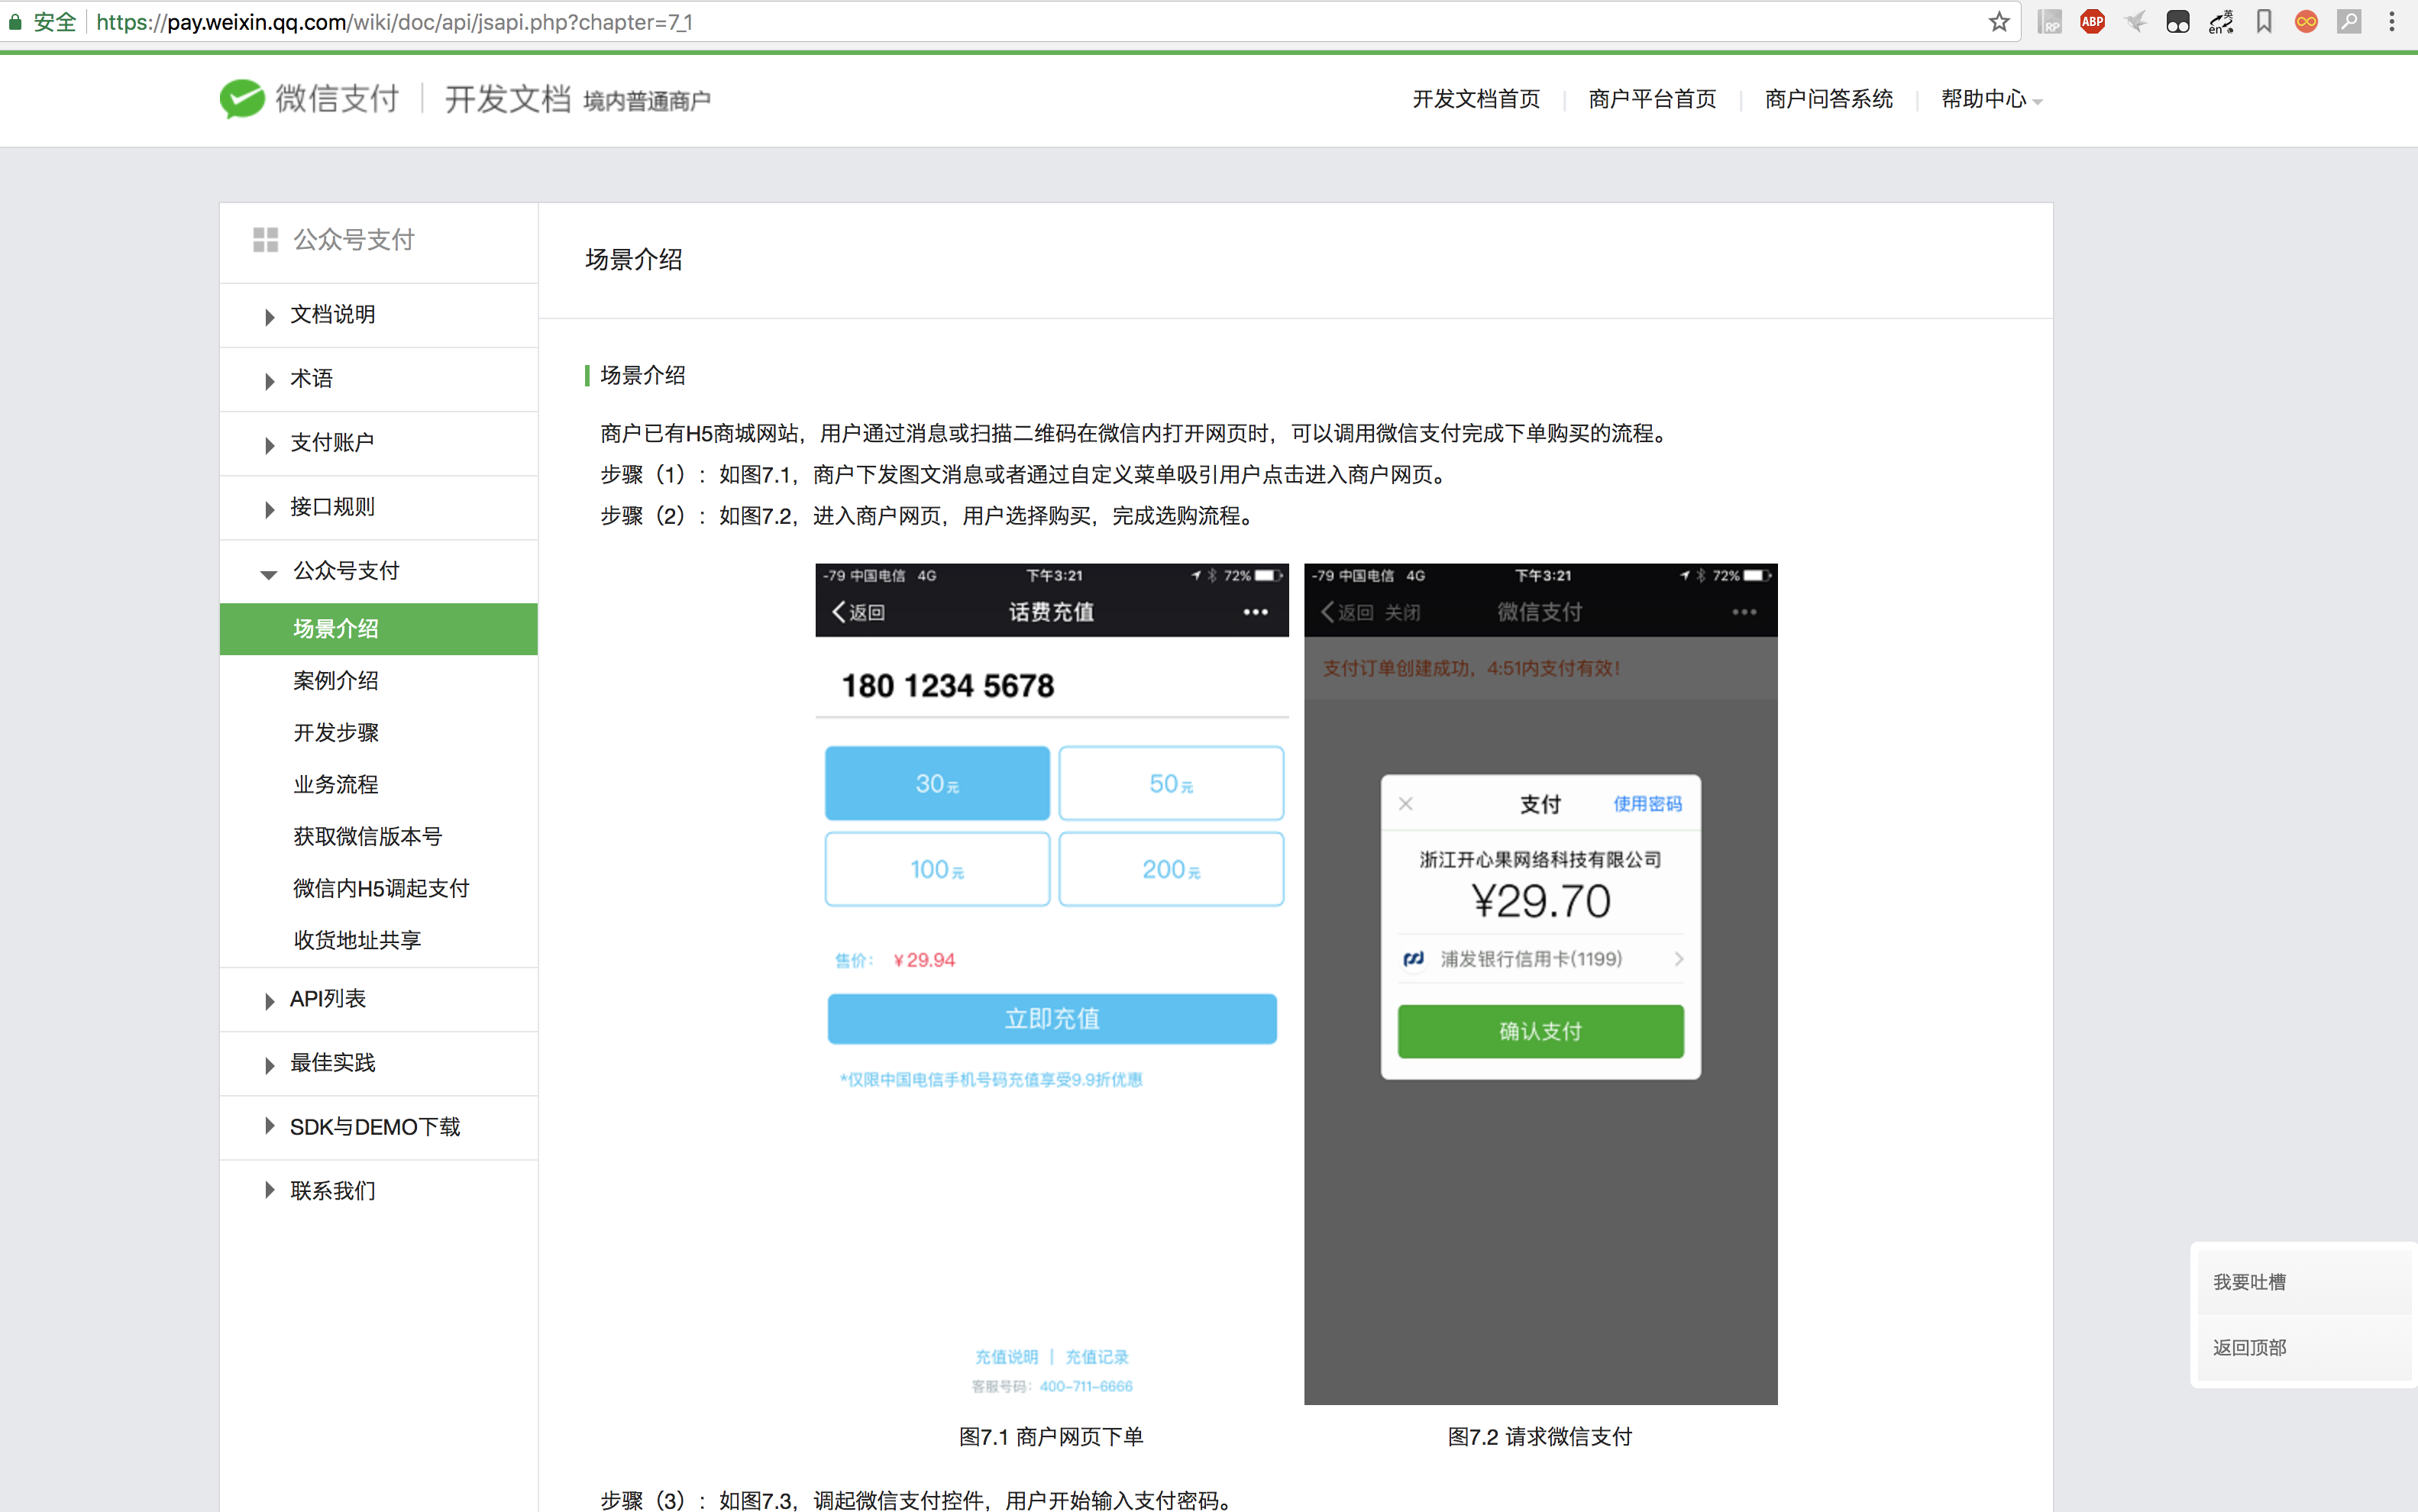
Task: Expand the 最佳实践 section
Action: (x=379, y=1063)
